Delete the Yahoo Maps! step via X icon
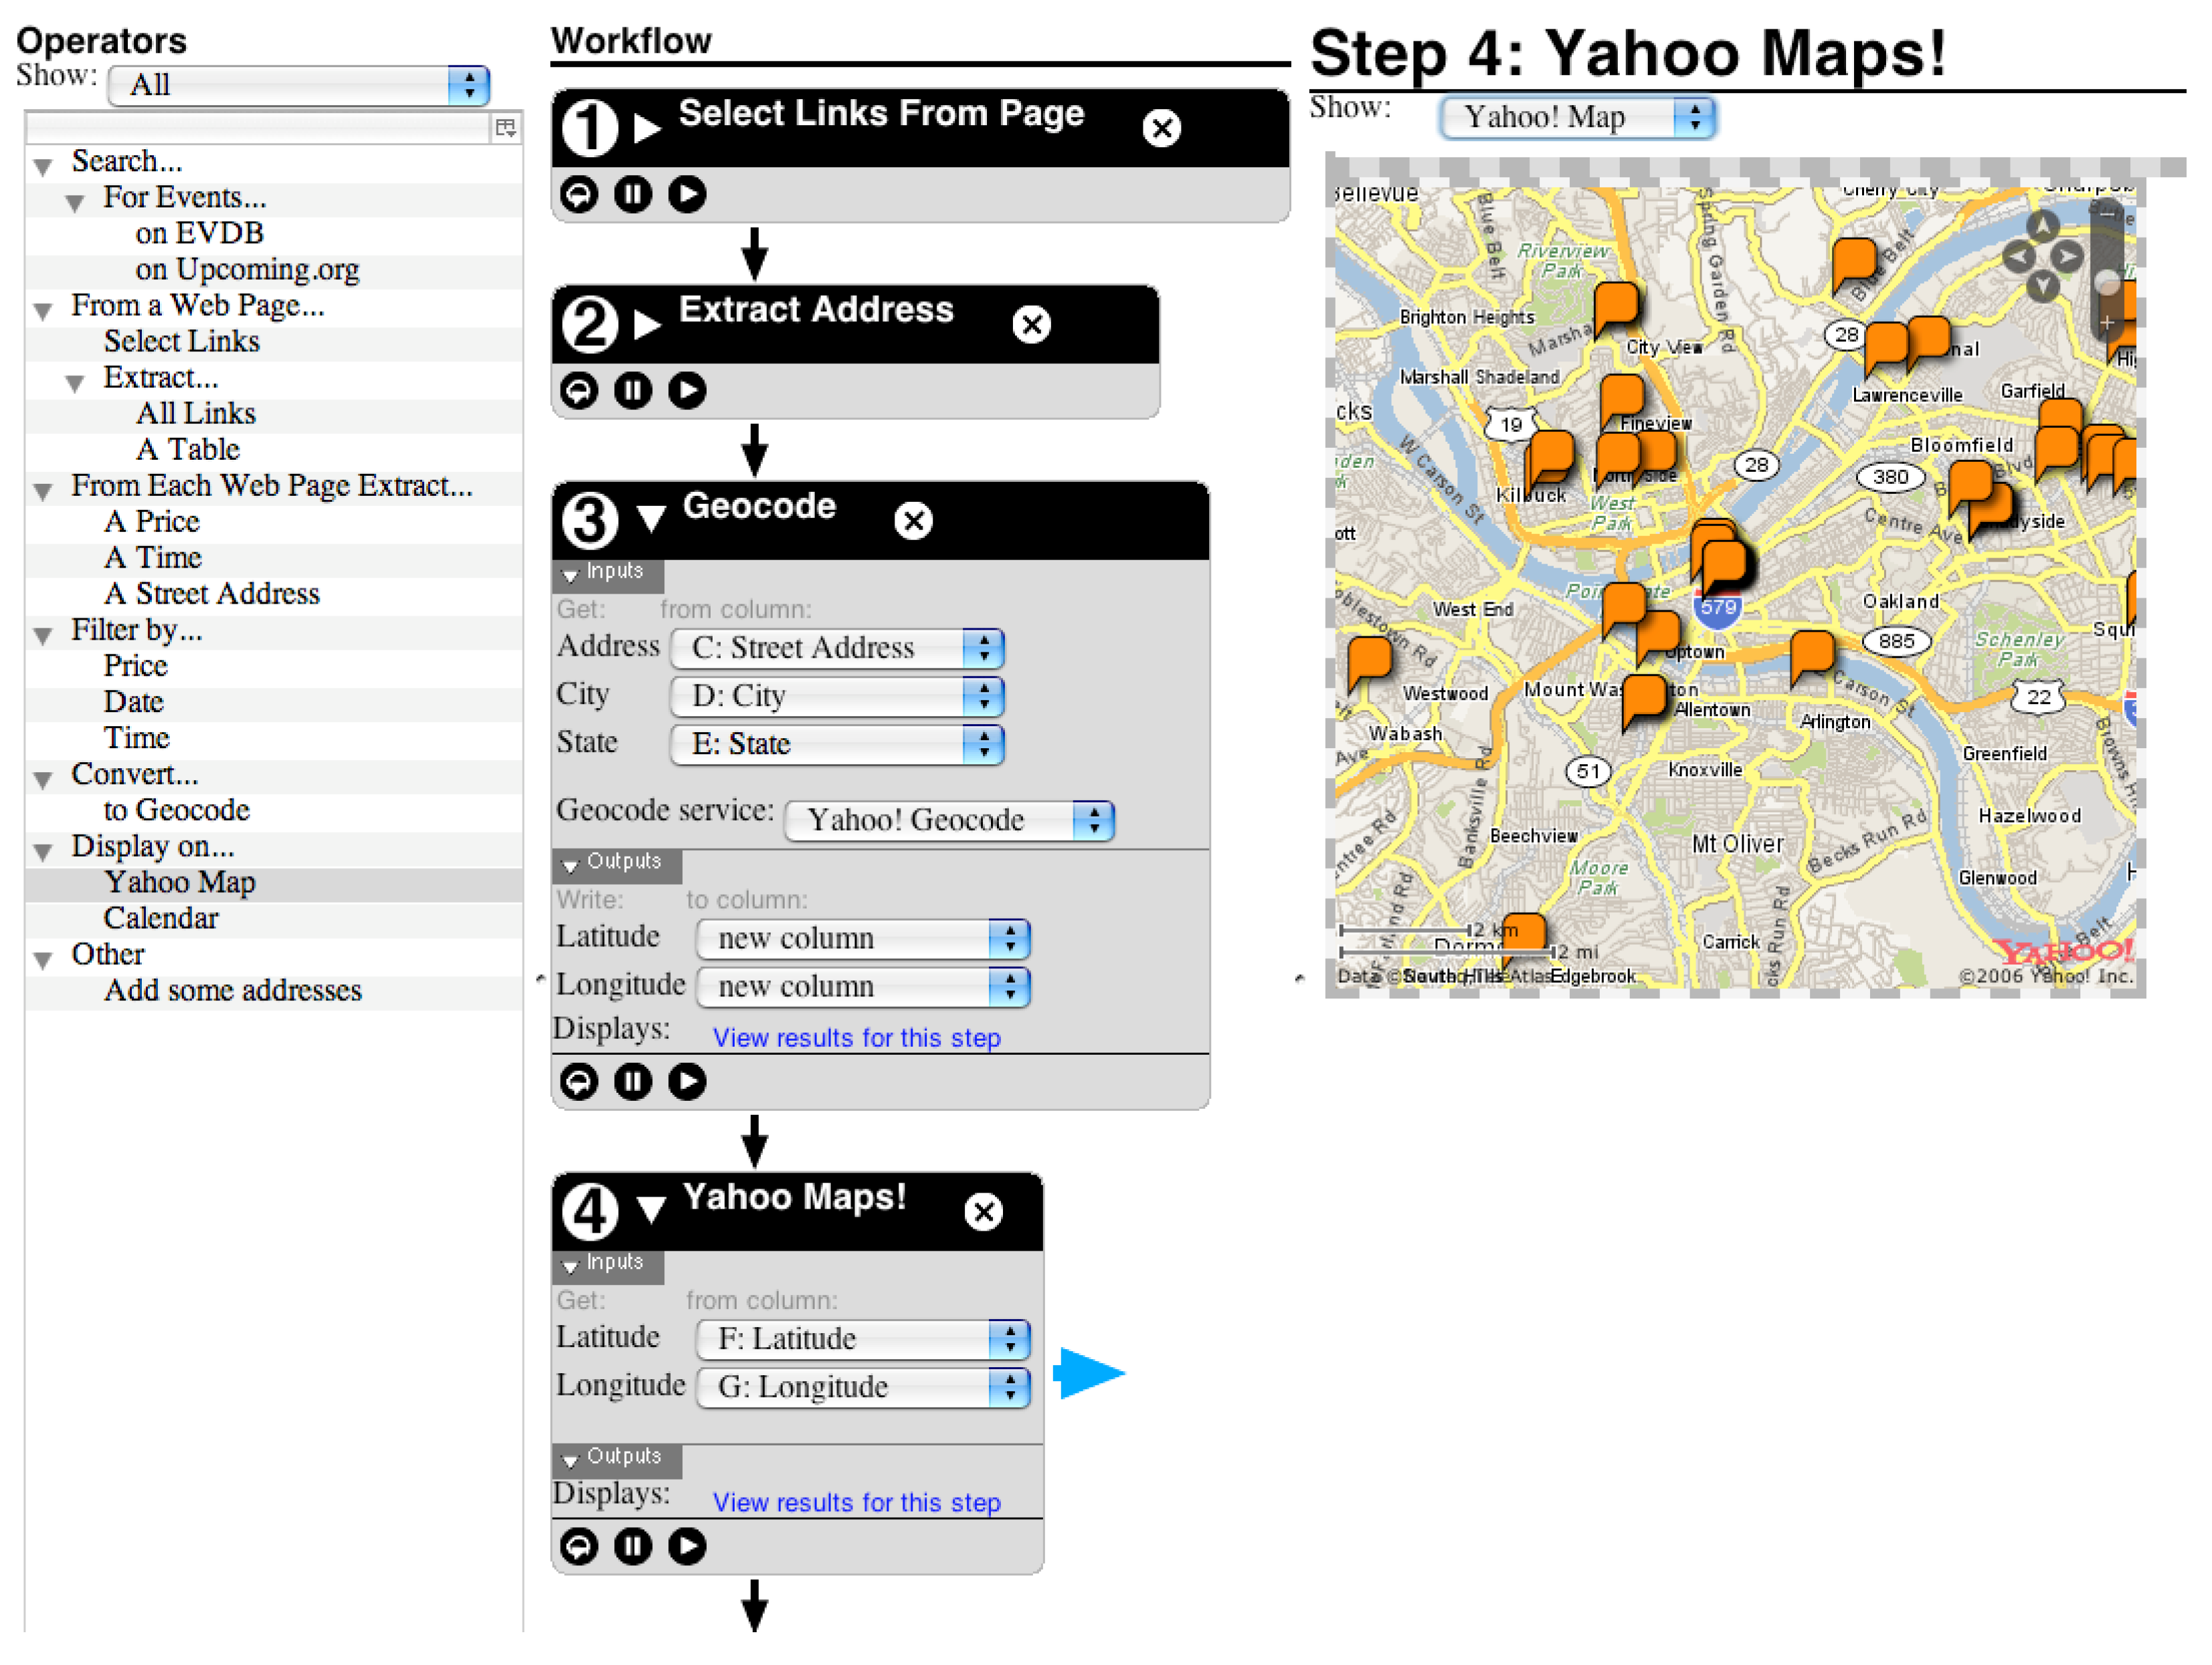 click(984, 1212)
